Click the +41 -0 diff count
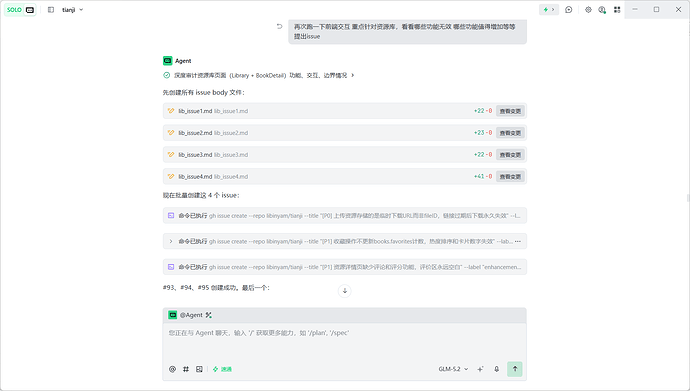Screen dimensions: 690x391 pos(483,176)
